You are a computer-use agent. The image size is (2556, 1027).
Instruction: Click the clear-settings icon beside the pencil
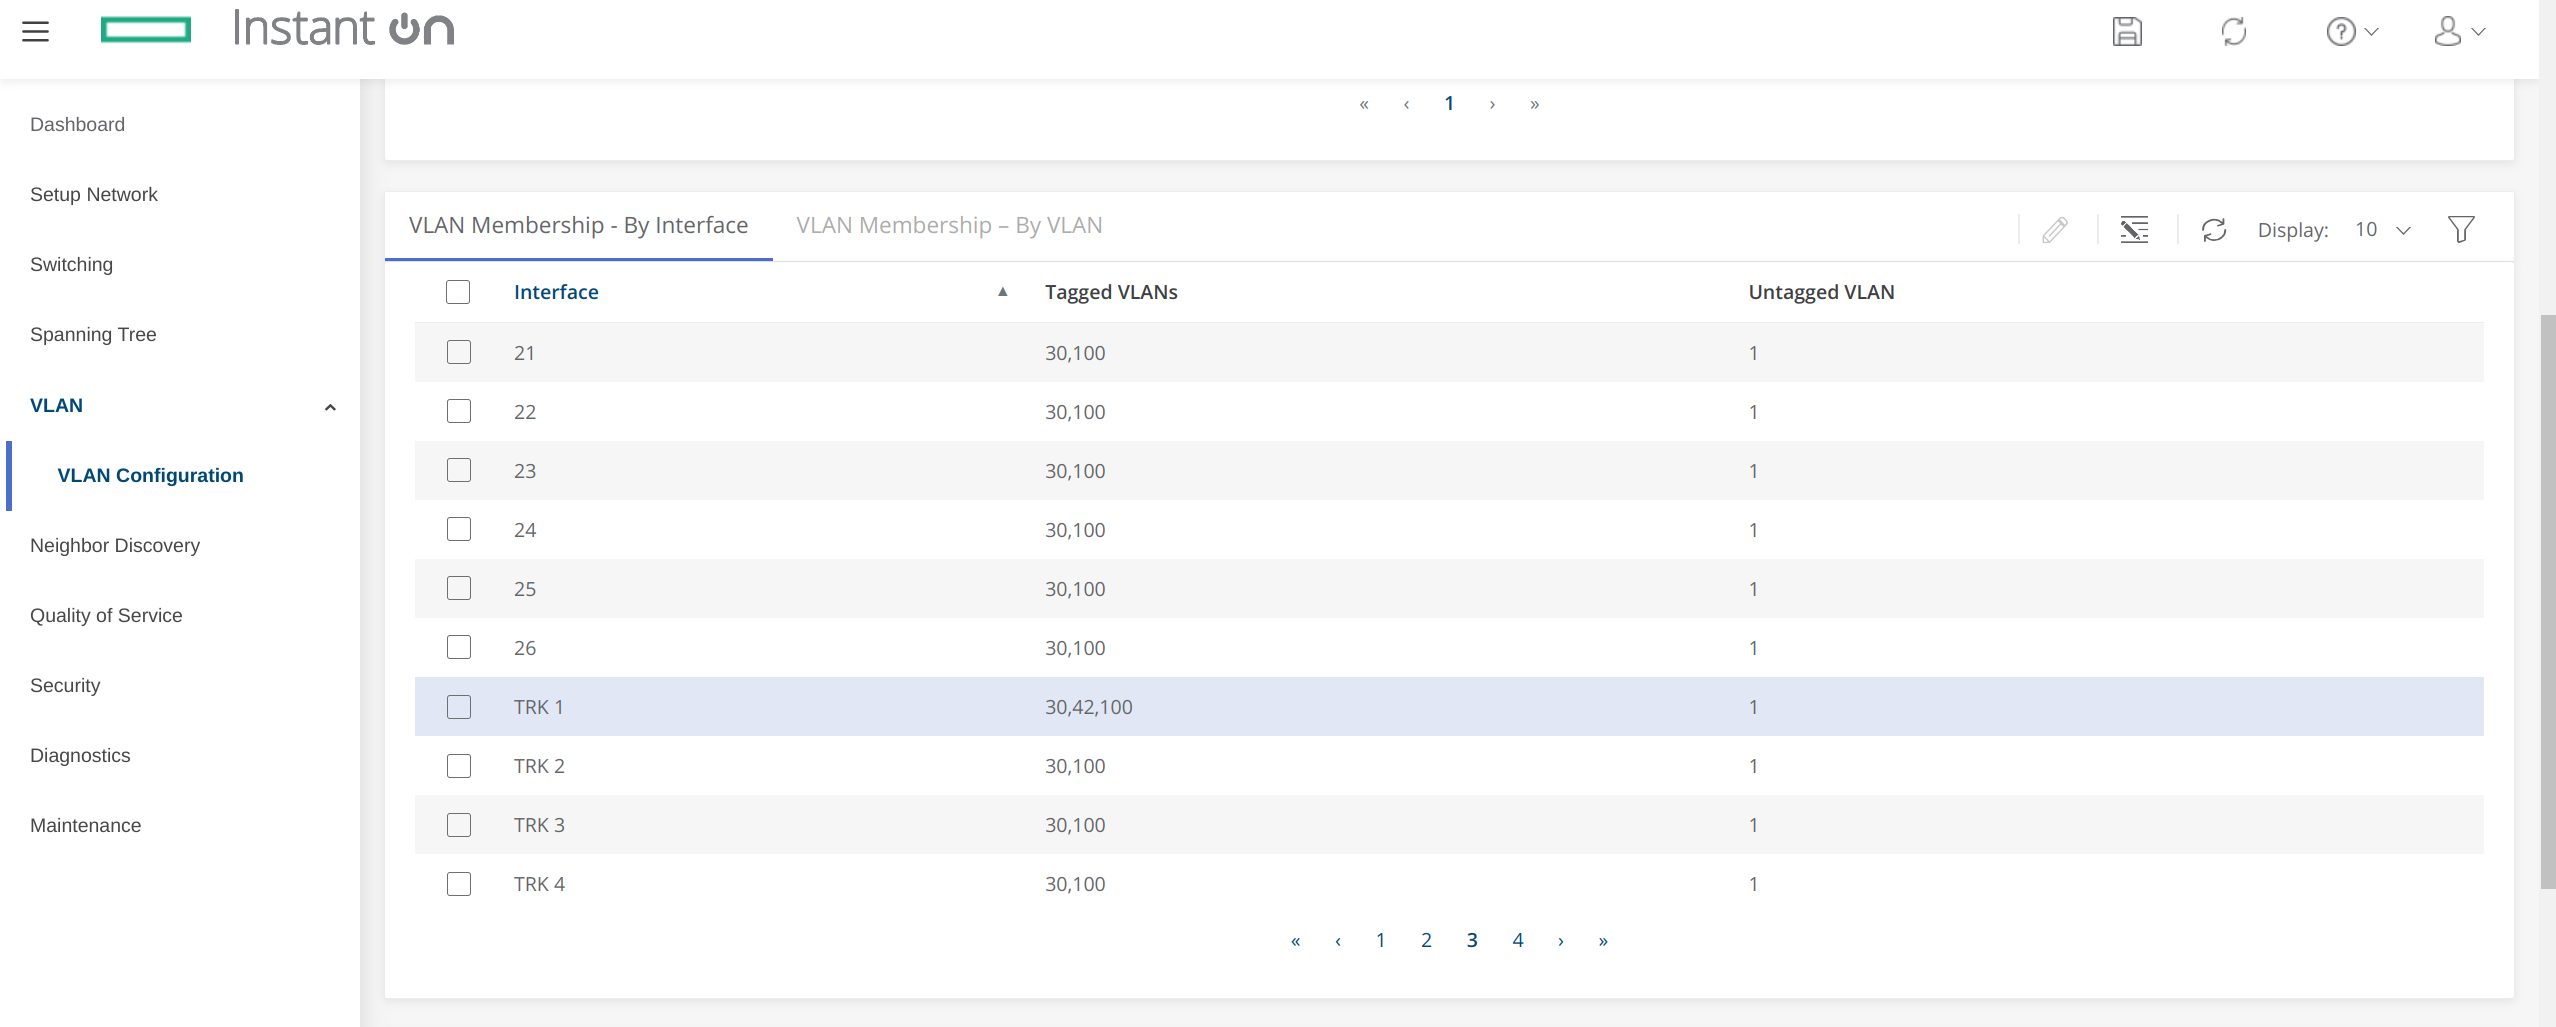[x=2134, y=230]
